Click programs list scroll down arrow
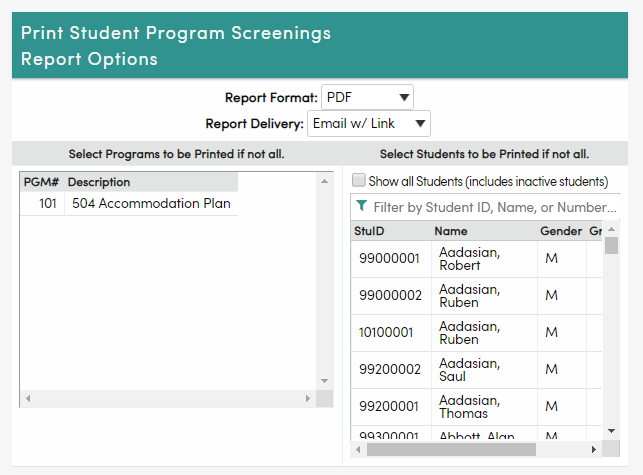643x475 pixels. coord(324,380)
